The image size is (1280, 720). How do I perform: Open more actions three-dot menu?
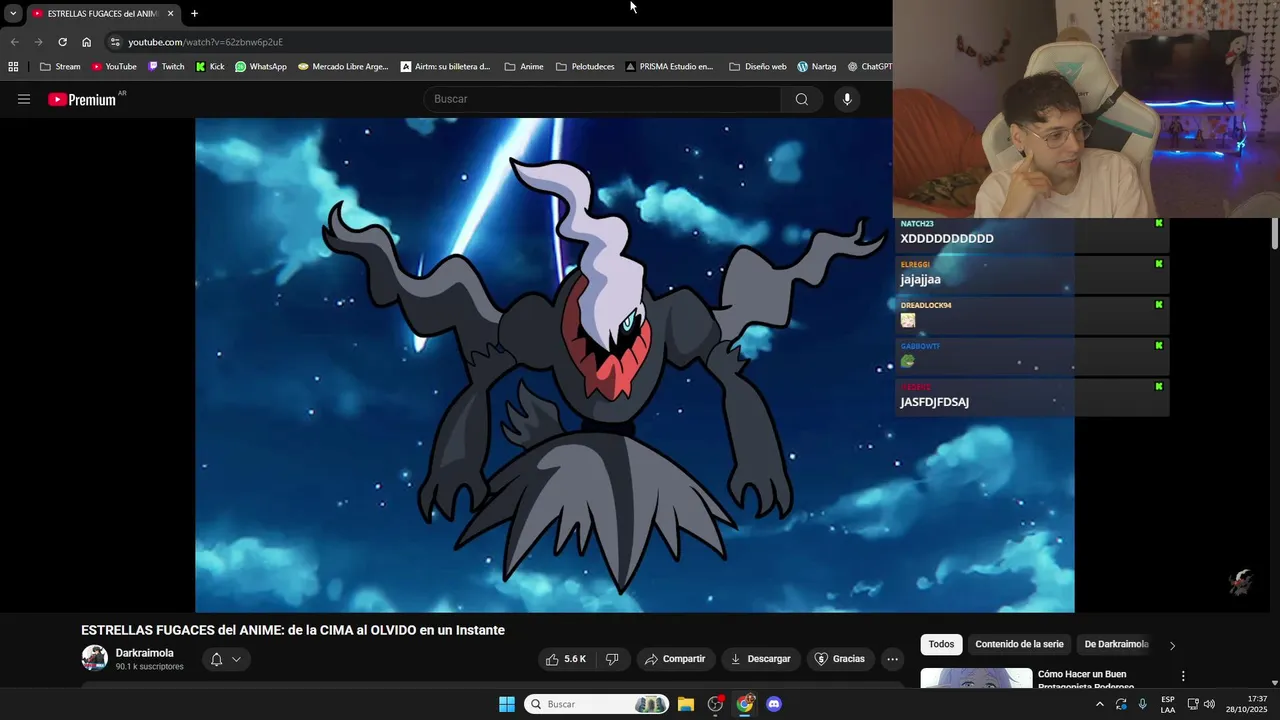click(892, 659)
